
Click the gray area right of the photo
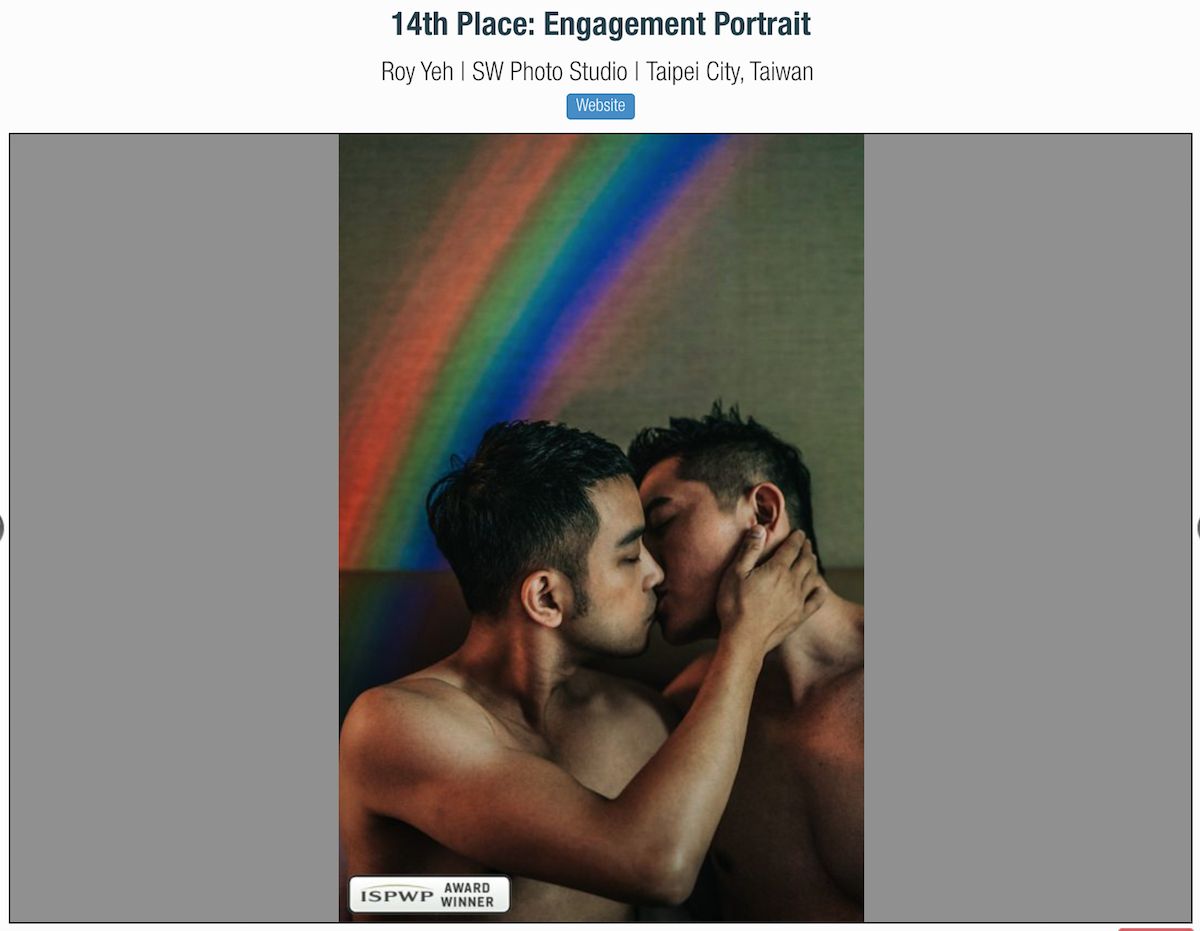pyautogui.click(x=1027, y=528)
